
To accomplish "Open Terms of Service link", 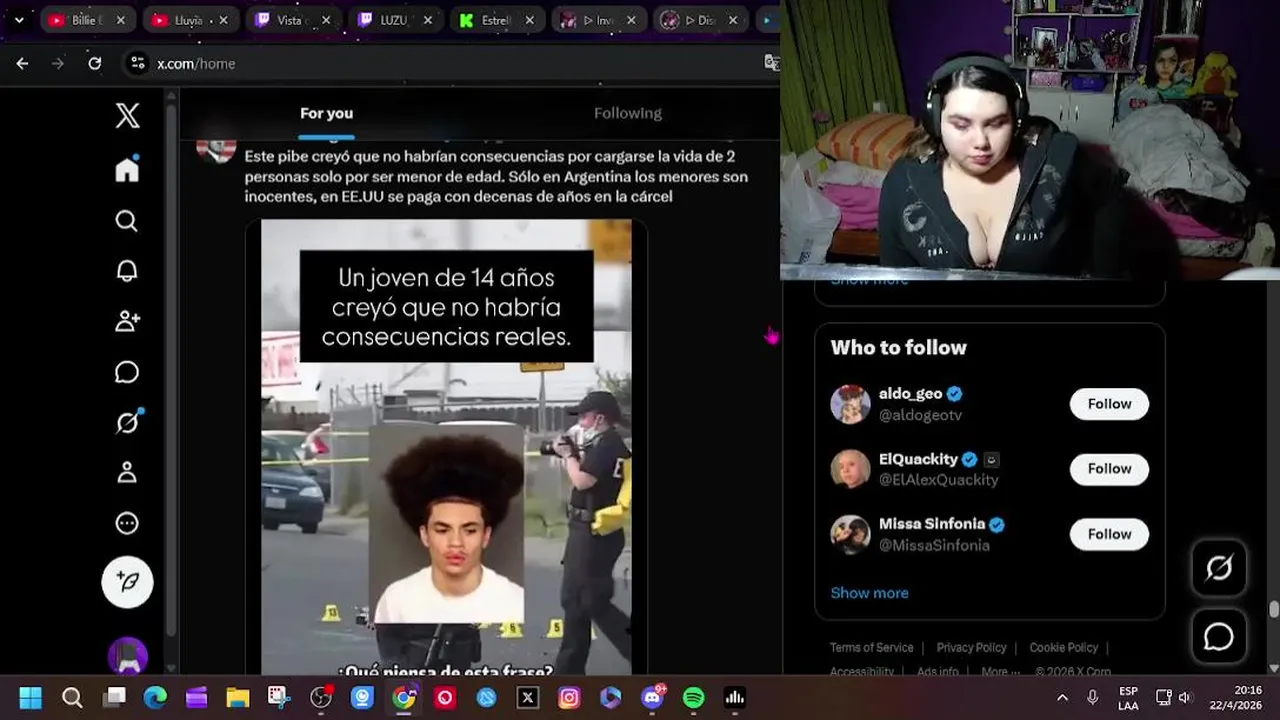I will coord(871,647).
